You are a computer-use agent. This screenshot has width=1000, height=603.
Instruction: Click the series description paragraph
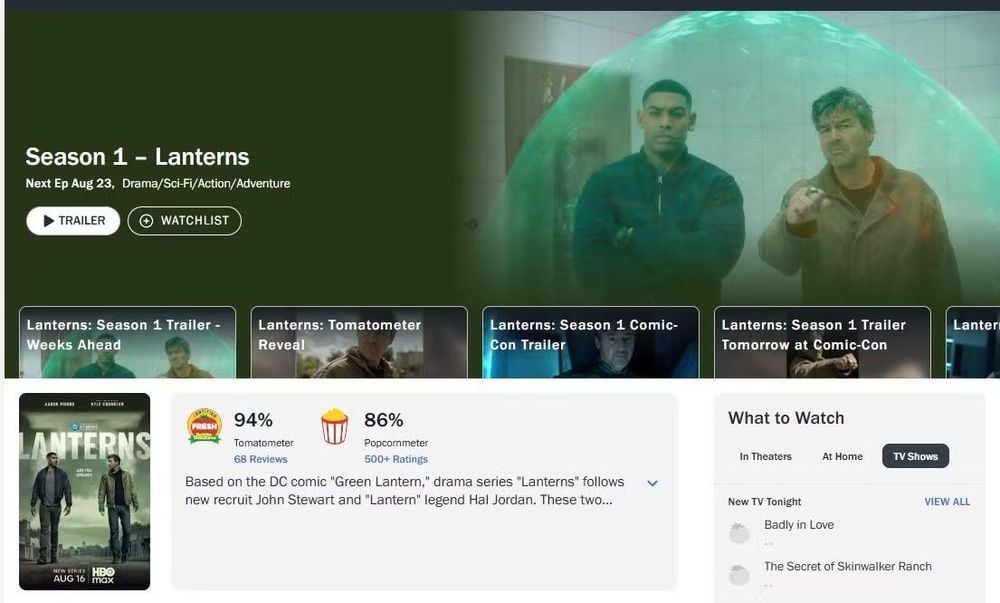(x=405, y=491)
